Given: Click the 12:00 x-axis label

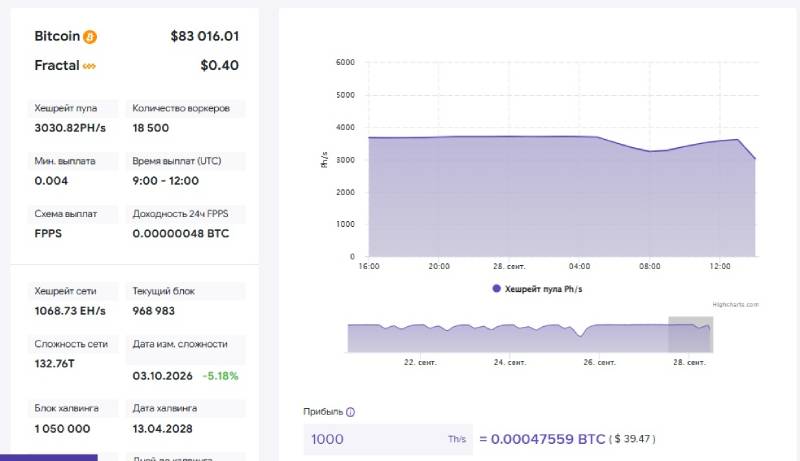Looking at the screenshot, I should [x=719, y=266].
